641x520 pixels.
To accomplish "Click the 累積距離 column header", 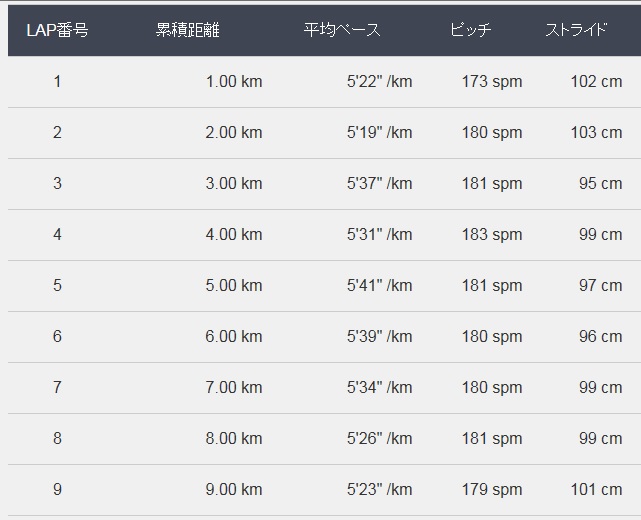I will click(188, 30).
